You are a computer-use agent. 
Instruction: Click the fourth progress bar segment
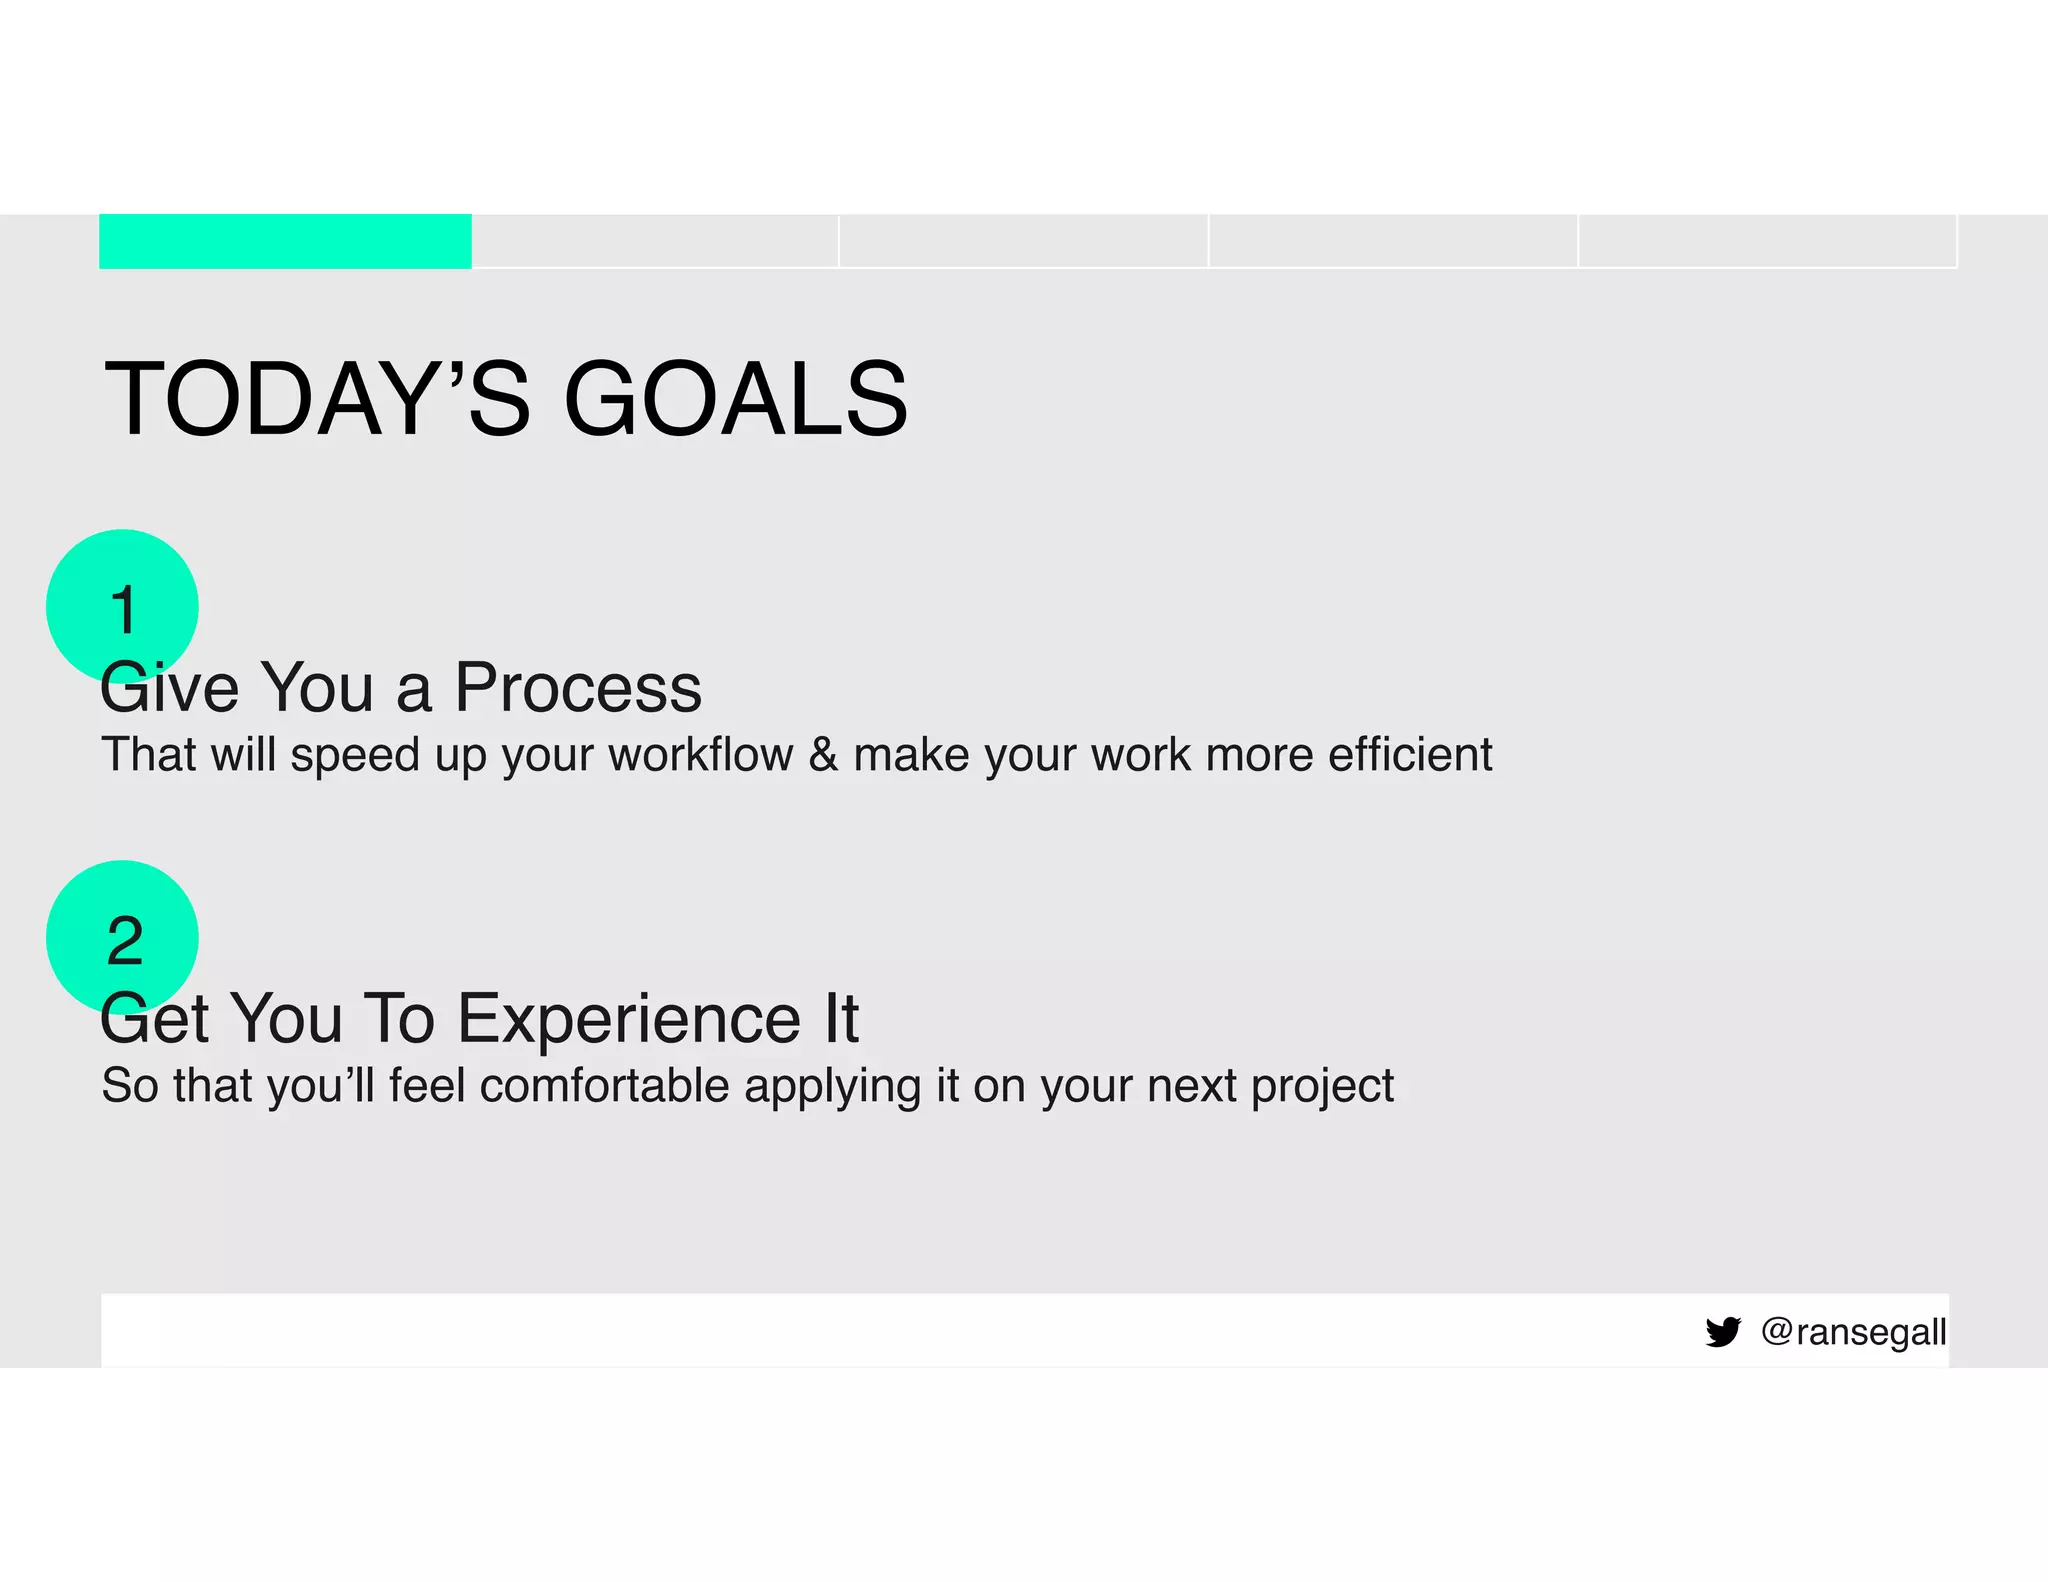tap(1393, 241)
